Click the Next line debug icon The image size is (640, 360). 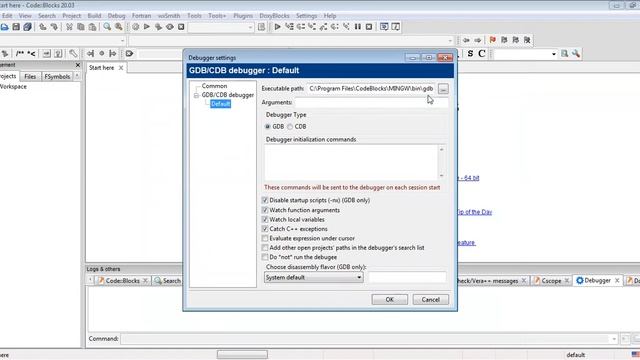[301, 27]
